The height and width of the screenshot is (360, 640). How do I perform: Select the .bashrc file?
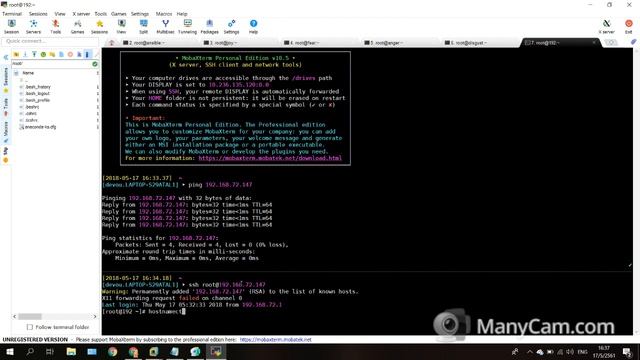point(32,107)
